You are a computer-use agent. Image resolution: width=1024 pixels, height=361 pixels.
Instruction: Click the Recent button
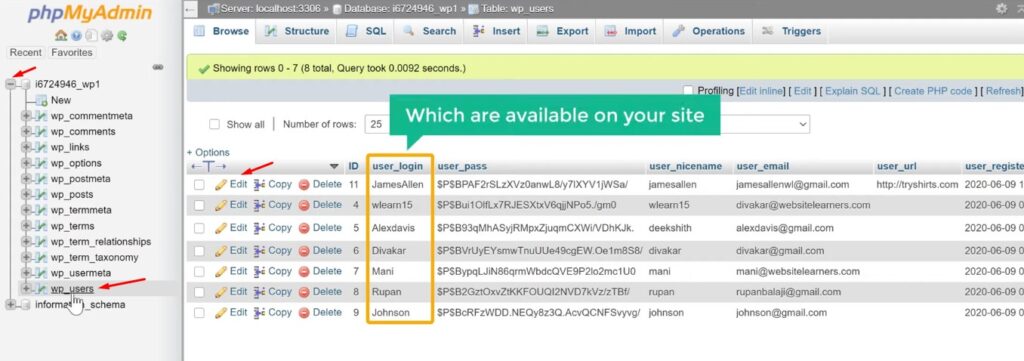(x=26, y=52)
